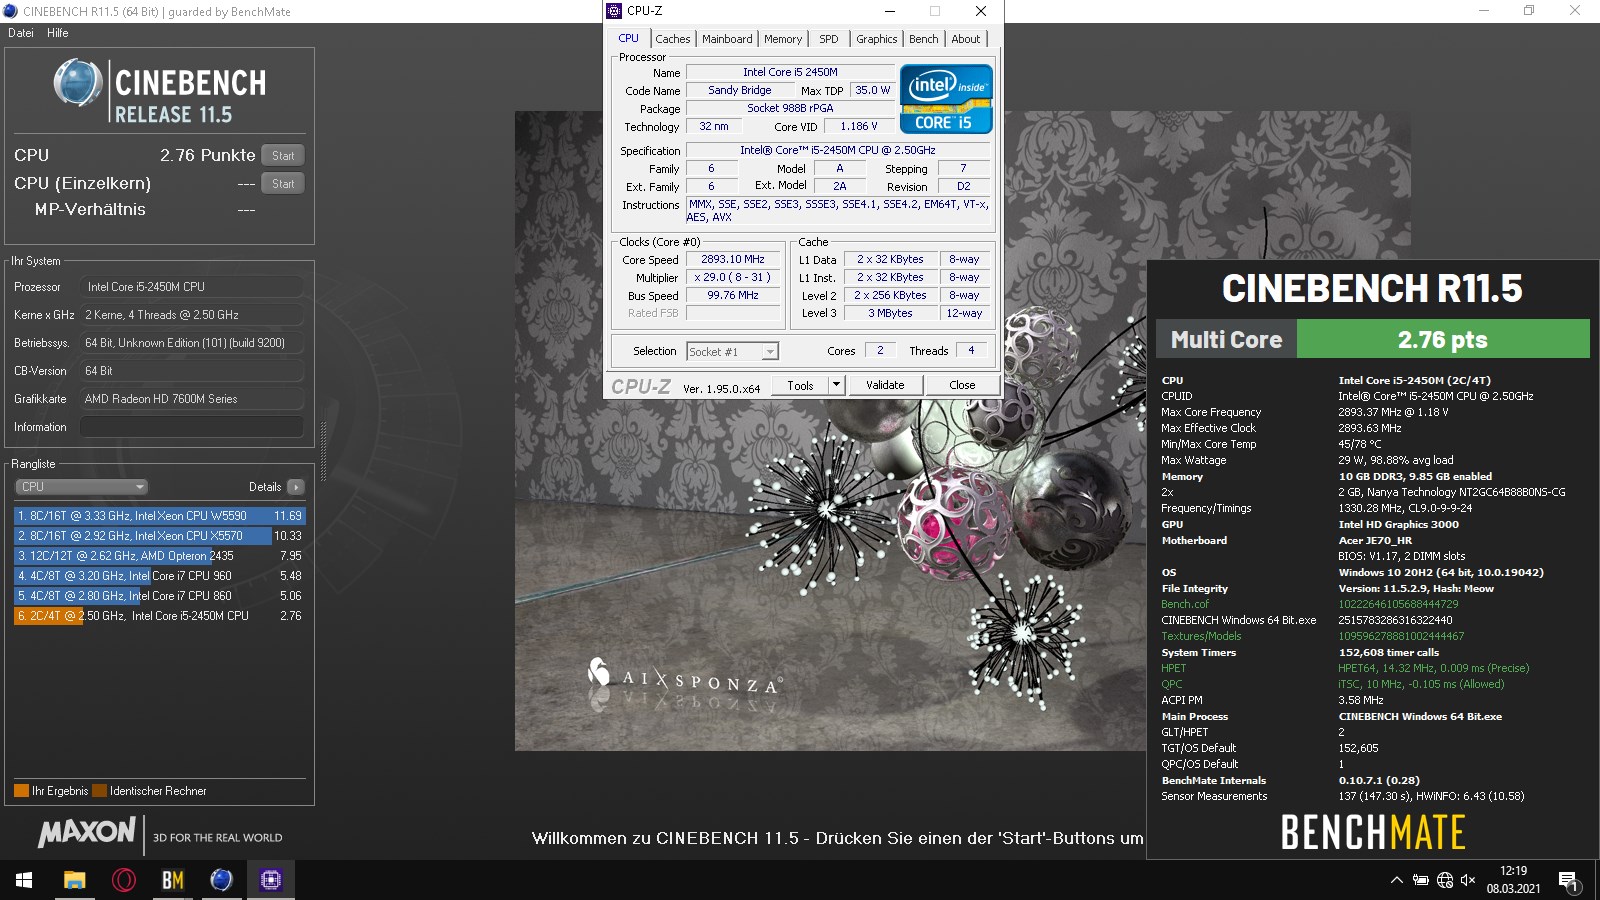Open BenchMate from the taskbar
Image resolution: width=1600 pixels, height=900 pixels.
click(x=173, y=880)
